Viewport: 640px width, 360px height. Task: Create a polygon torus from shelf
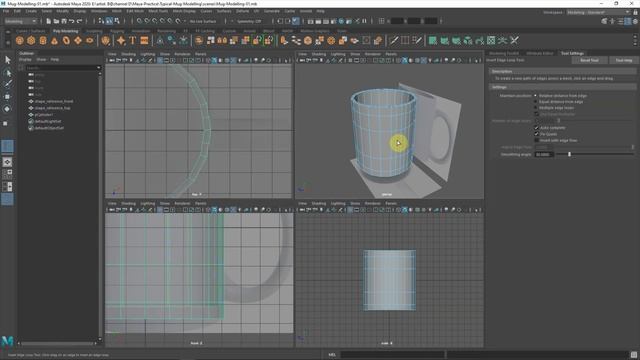pos(66,40)
